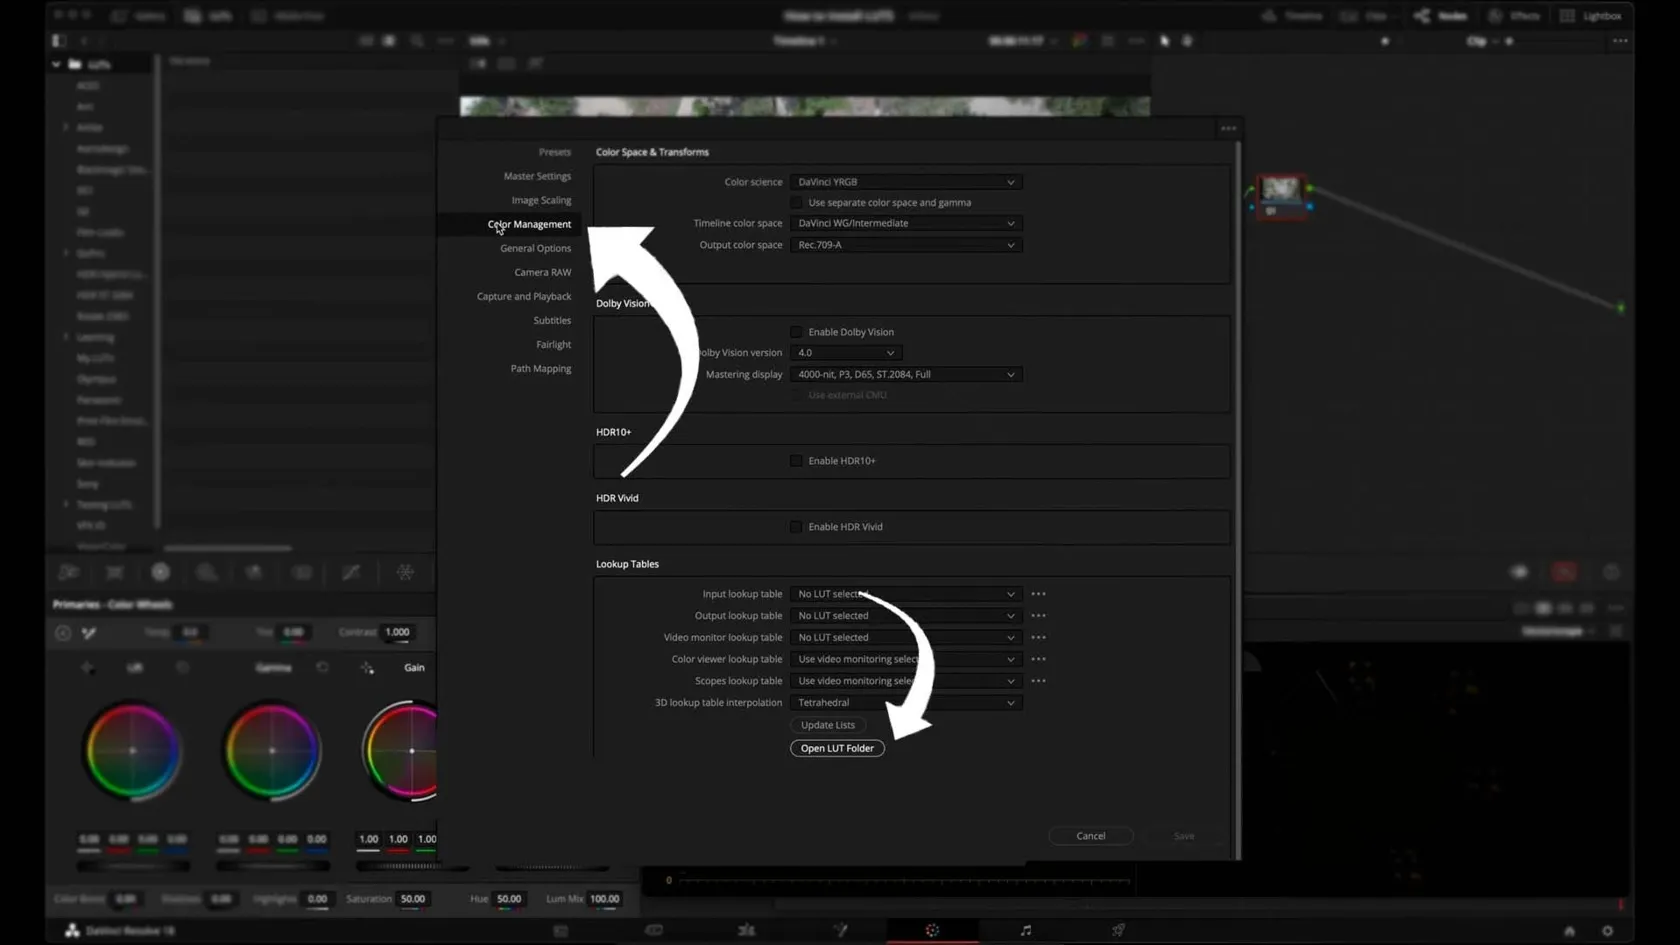Click three-dot icon beside Output lookup table

(x=1038, y=616)
